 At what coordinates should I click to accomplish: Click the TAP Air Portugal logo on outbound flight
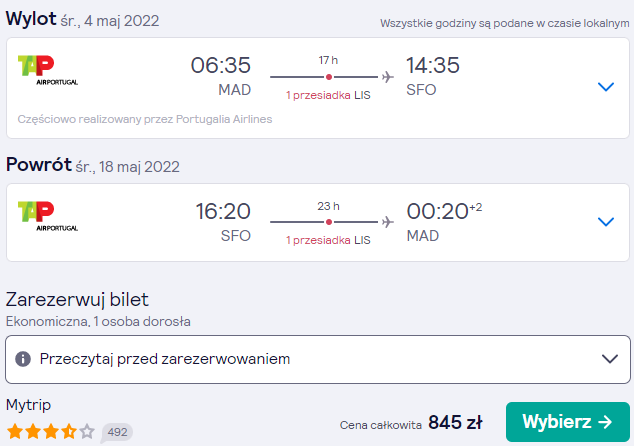48,70
